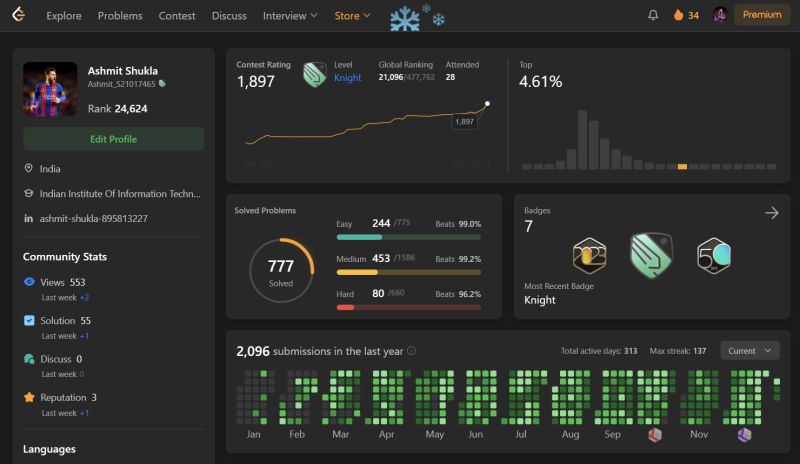Screen dimensions: 800x464
Task: Open the Explore page
Action: 64,16
